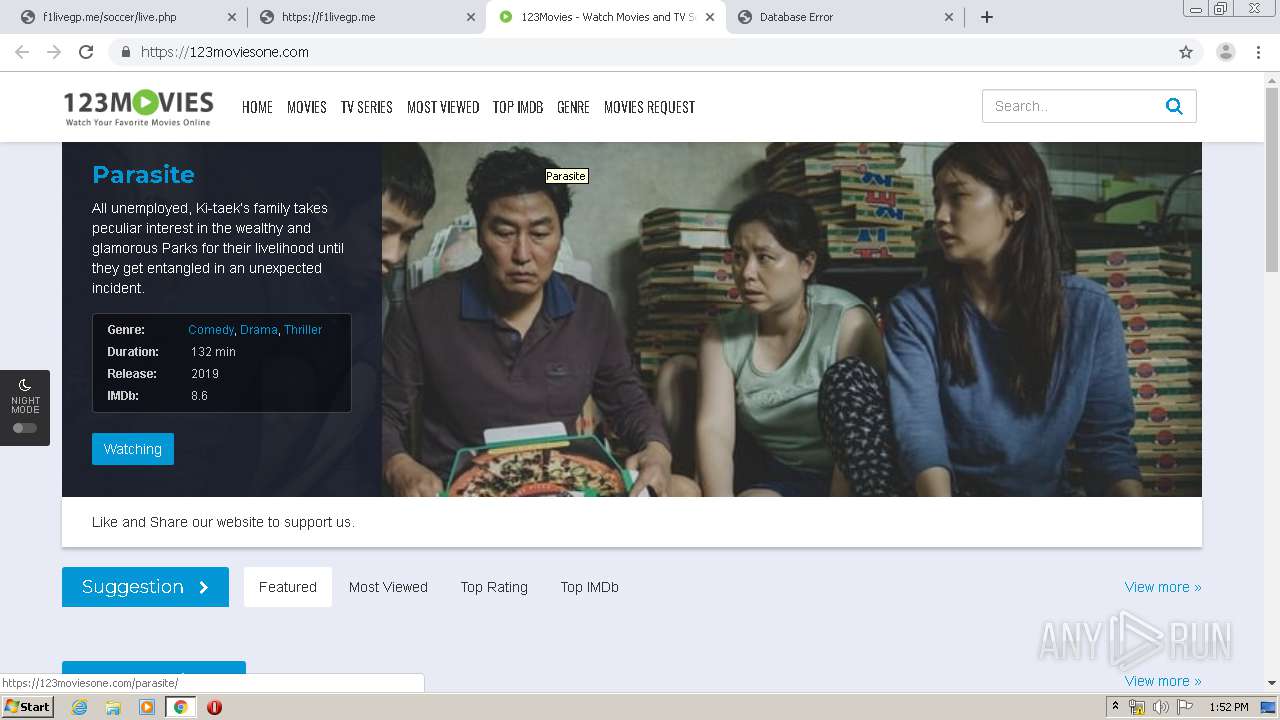Open the Windows Start button
This screenshot has width=1280, height=720.
click(27, 707)
